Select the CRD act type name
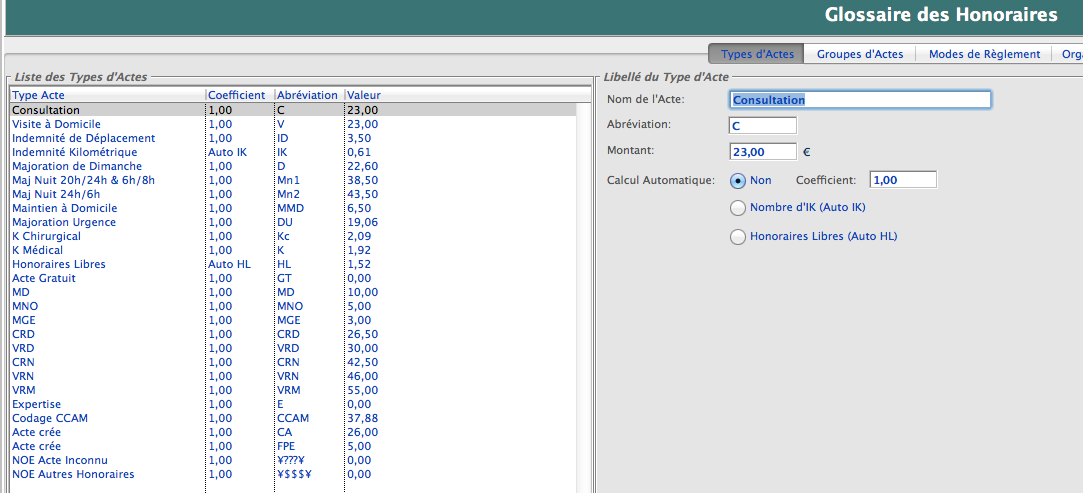The height and width of the screenshot is (493, 1083). pos(23,334)
